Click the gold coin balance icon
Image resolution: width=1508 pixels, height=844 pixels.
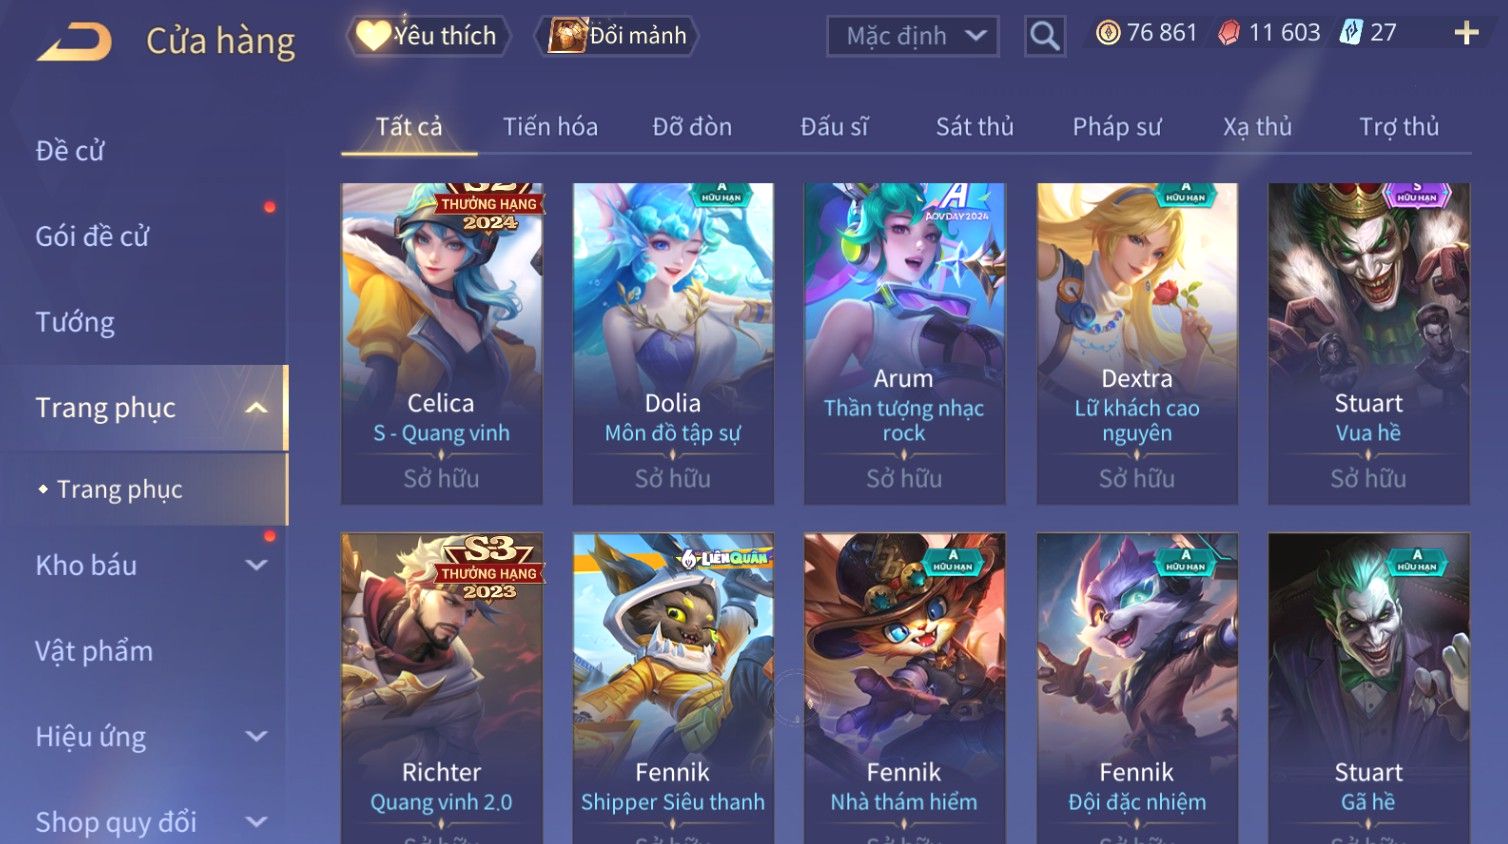(1108, 33)
